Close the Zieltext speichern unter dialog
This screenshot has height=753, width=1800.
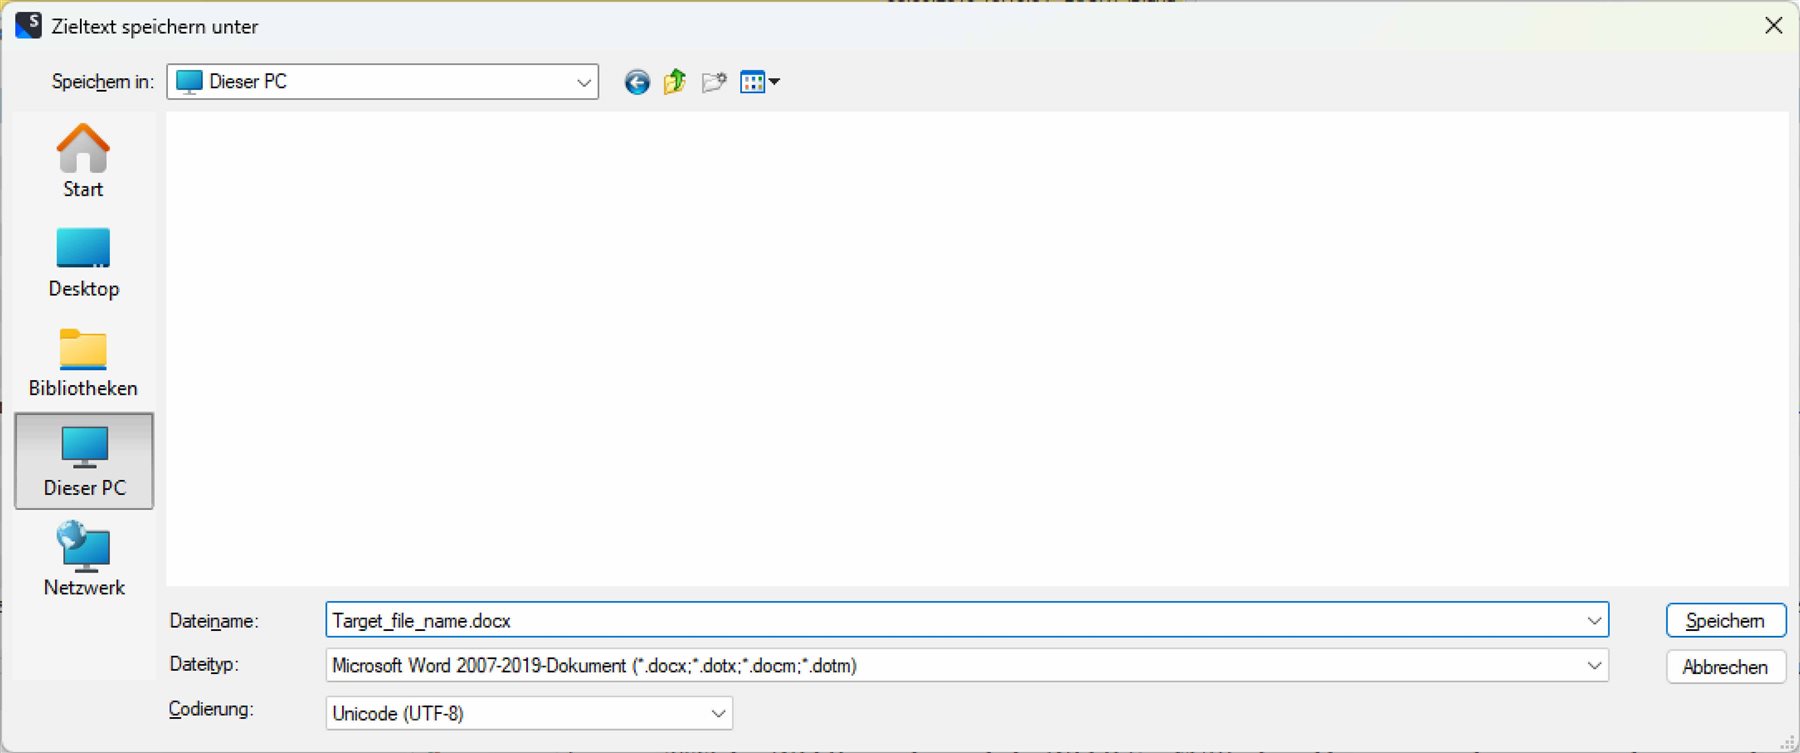1773,26
